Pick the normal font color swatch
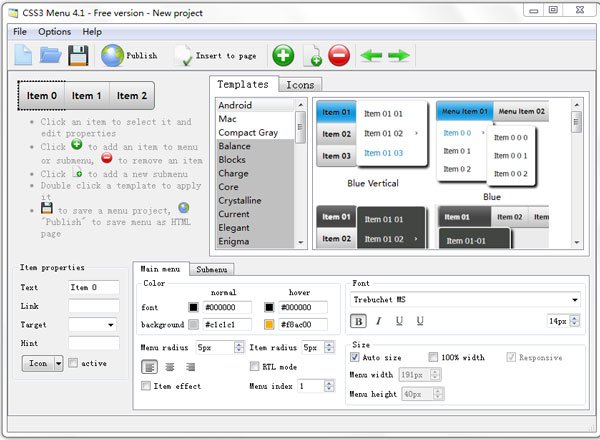 pos(193,307)
